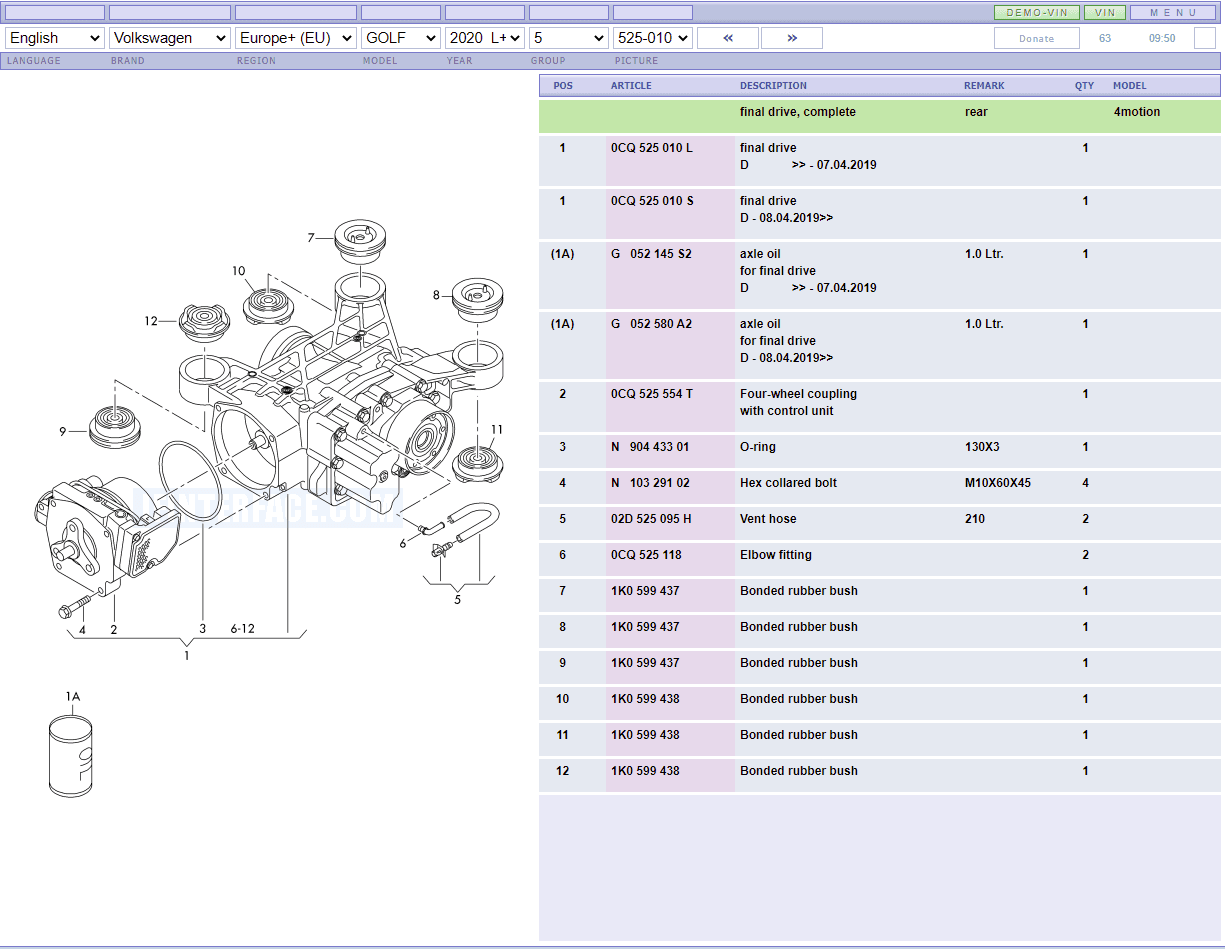Select article 0CQ 525 010 S

(x=652, y=201)
